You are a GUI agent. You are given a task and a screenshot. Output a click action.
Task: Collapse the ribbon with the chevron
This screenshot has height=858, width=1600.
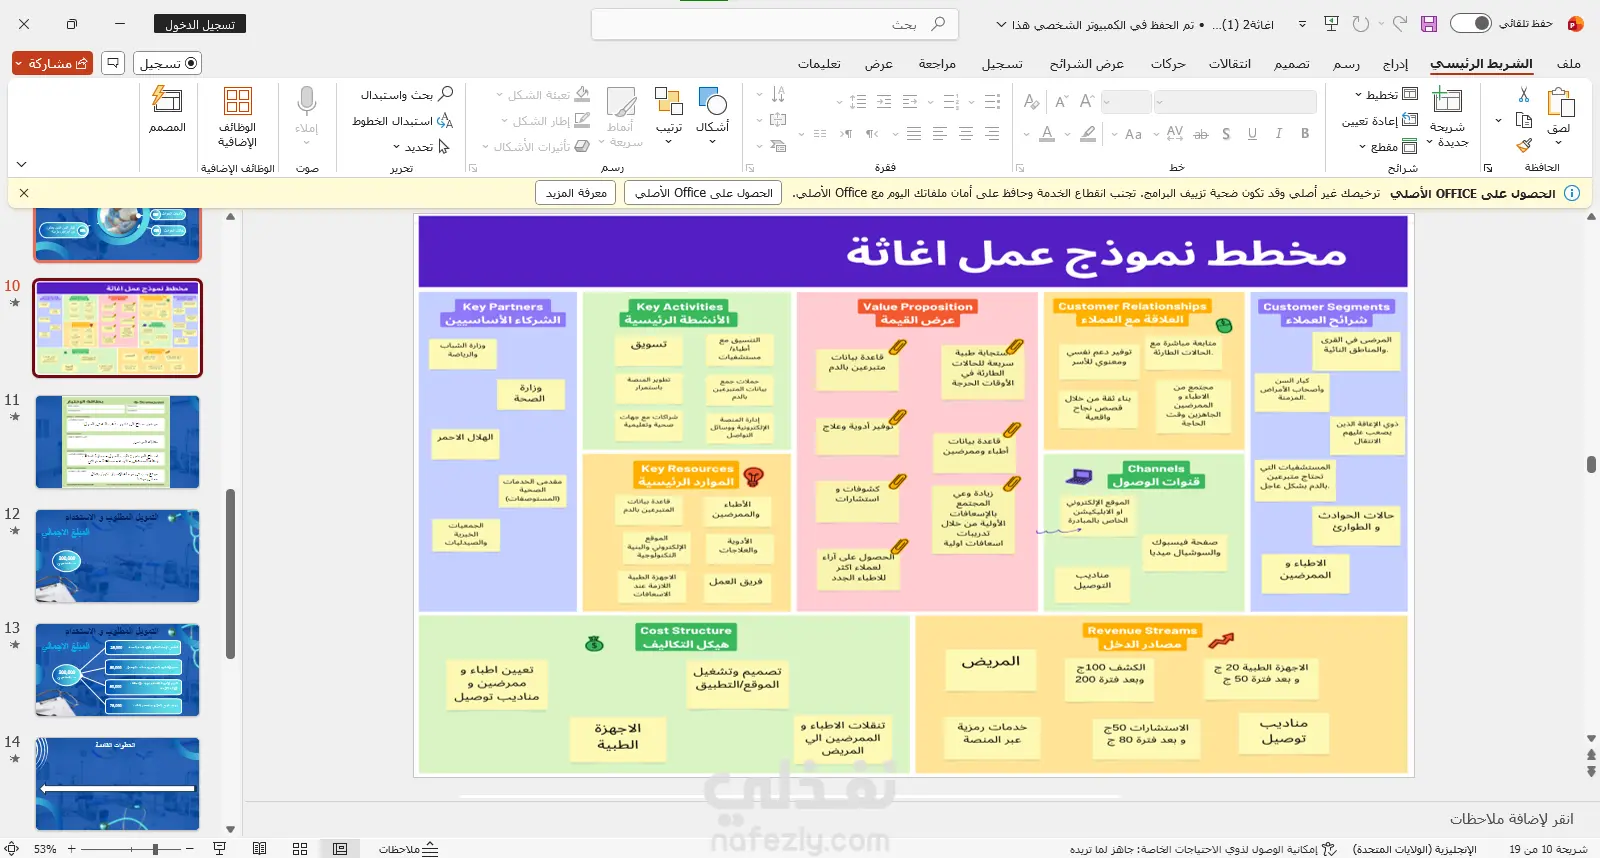(21, 165)
